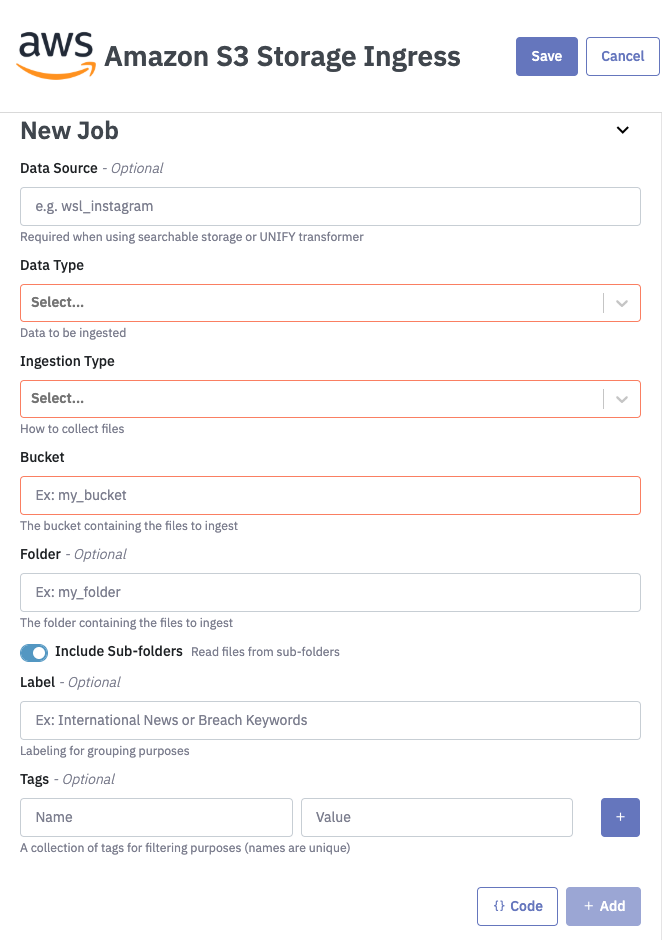Collapse the New Job section chevron
The image size is (662, 940).
click(x=622, y=130)
